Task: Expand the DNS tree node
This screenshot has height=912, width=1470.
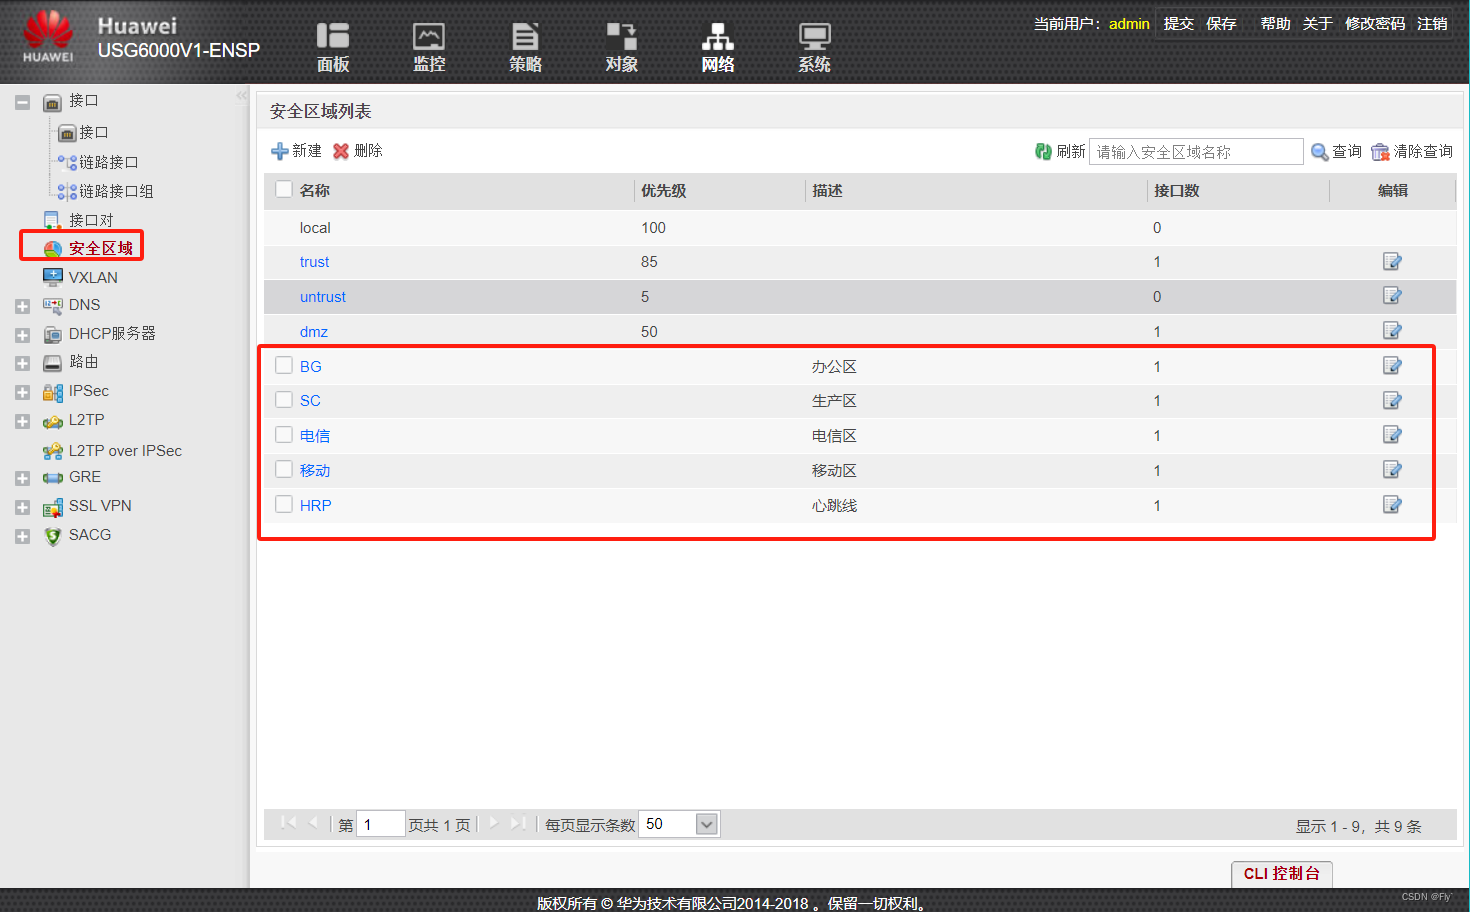Action: click(22, 306)
